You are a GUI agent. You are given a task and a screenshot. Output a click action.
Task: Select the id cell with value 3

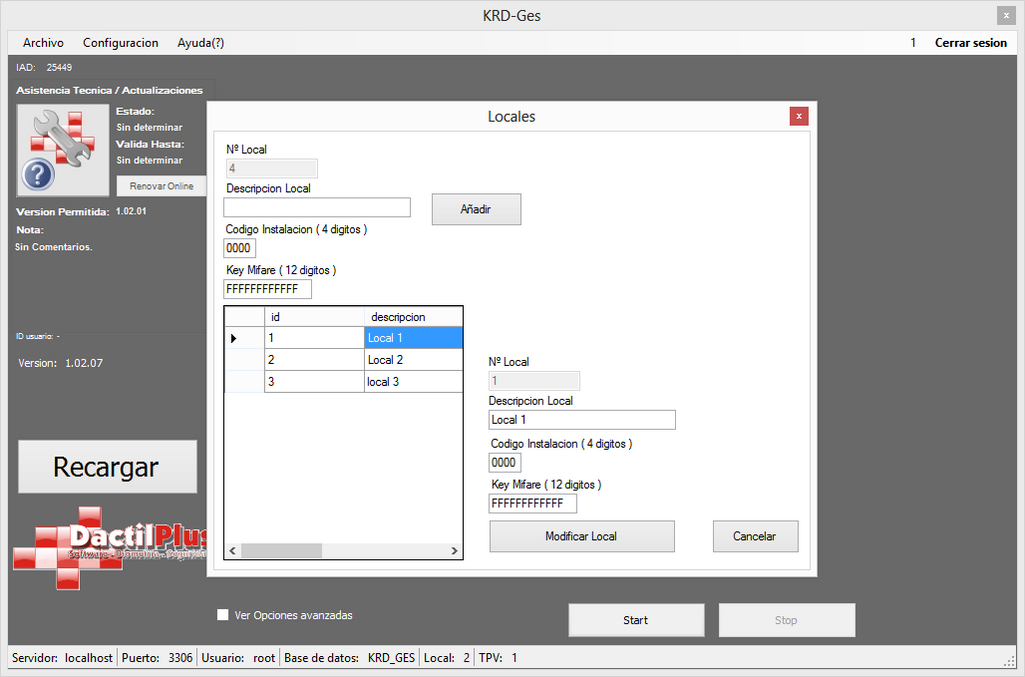tap(314, 382)
